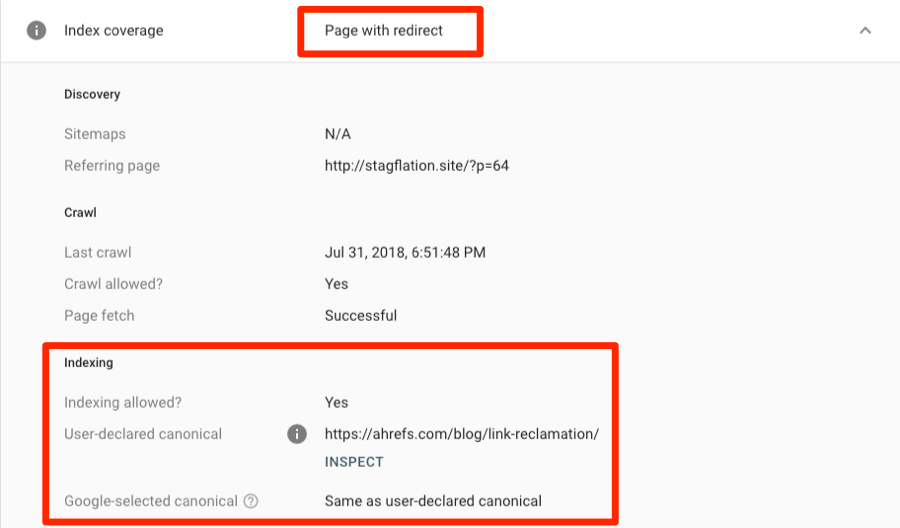
Task: Click the ahrefs.com link-reclamation canonical URL
Action: pos(461,434)
